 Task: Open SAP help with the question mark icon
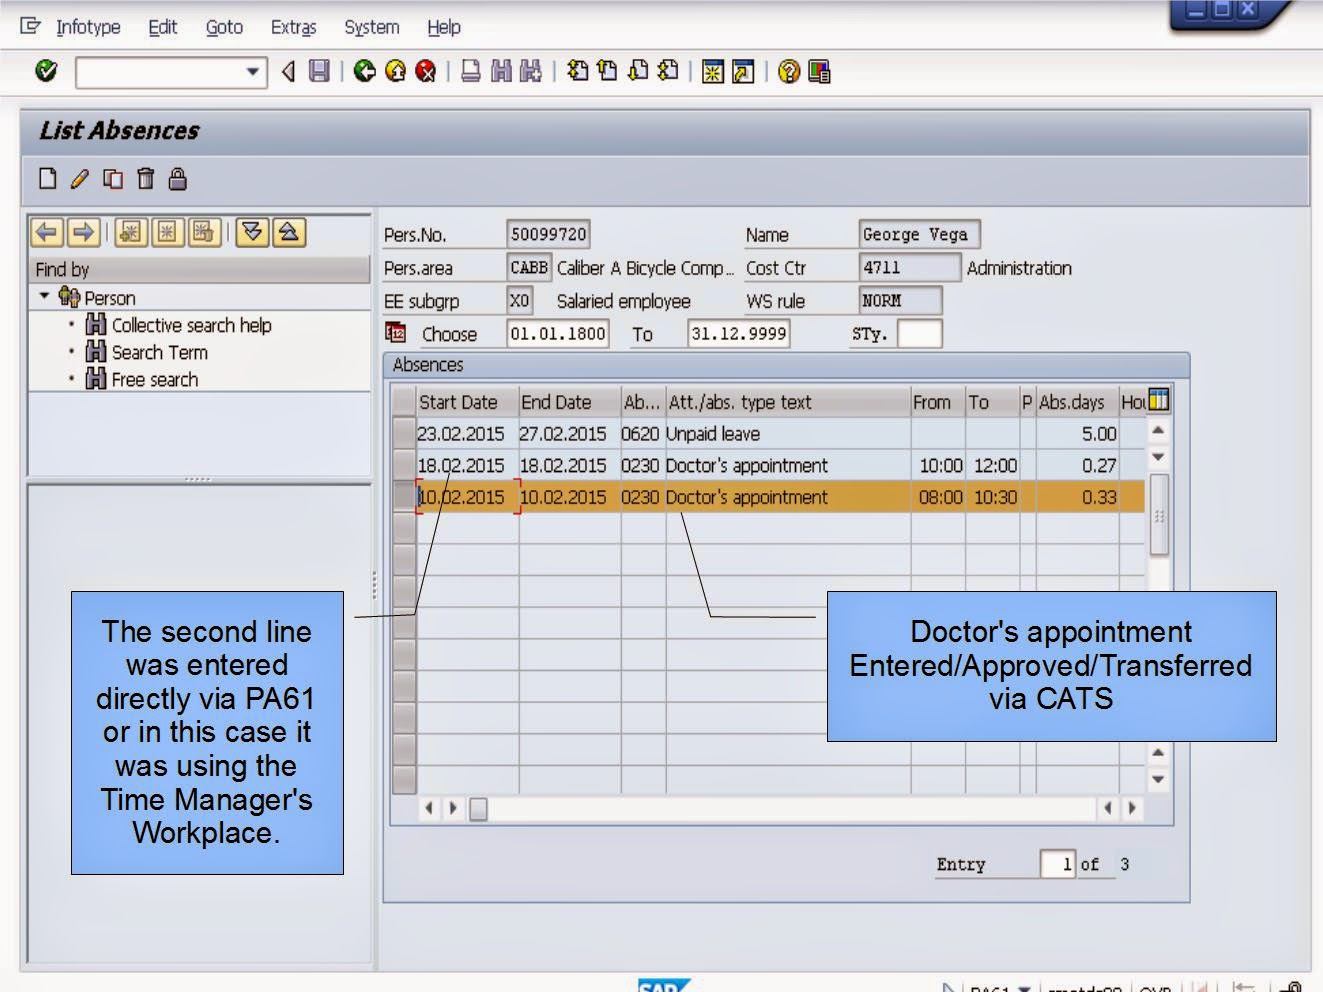789,70
